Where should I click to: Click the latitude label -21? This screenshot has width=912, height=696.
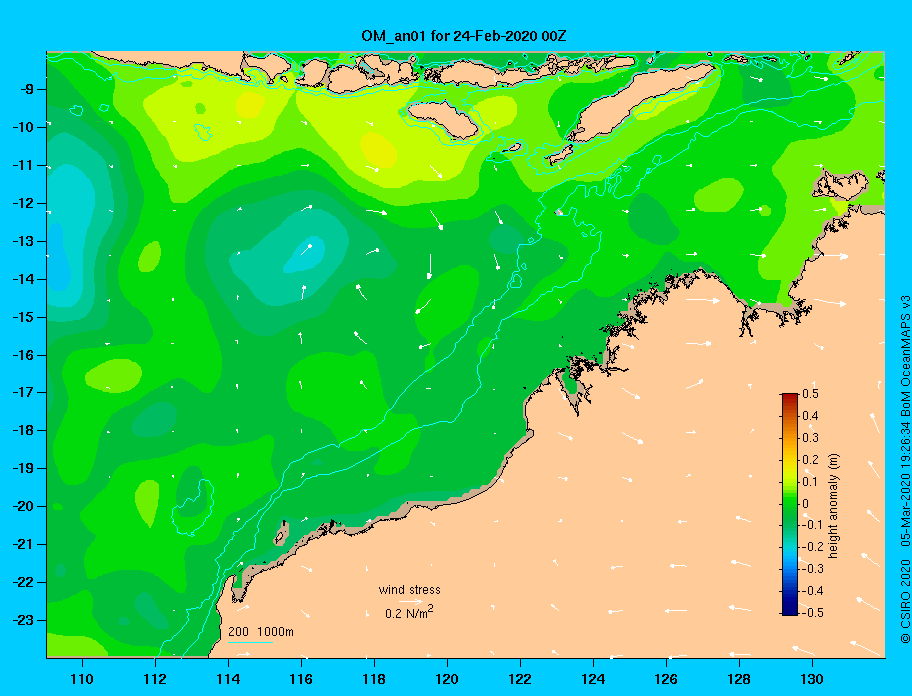(x=24, y=545)
